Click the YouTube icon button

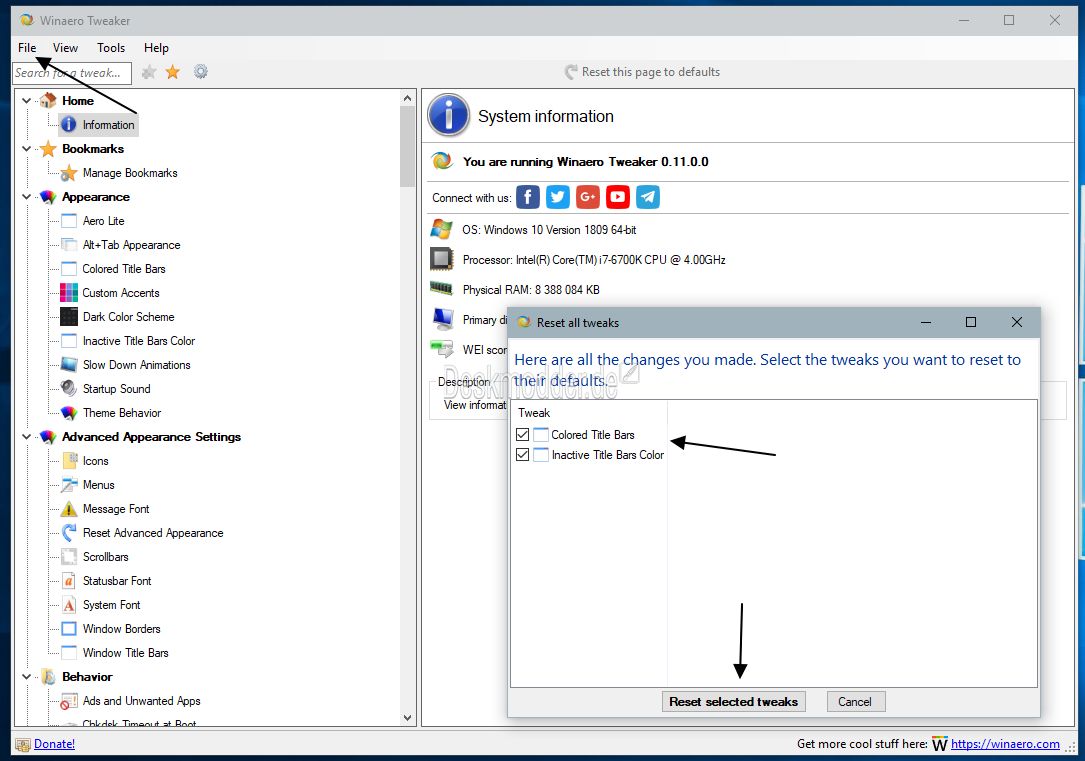point(618,197)
